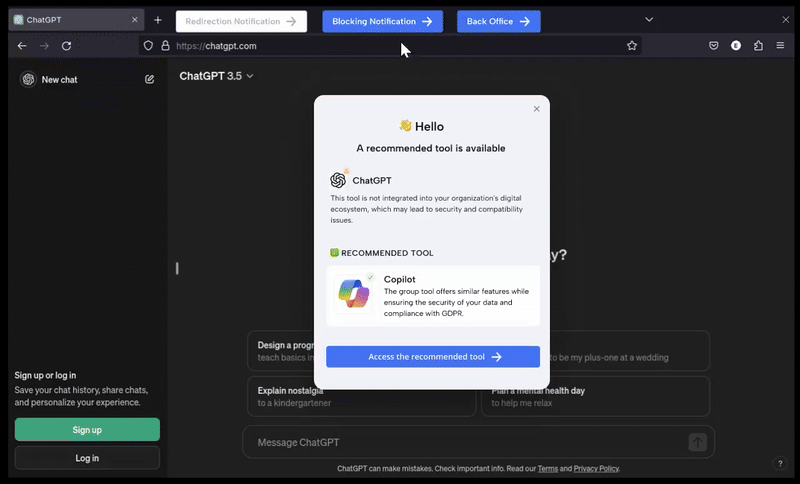Open the Terms link
This screenshot has width=800, height=484.
pyautogui.click(x=547, y=468)
